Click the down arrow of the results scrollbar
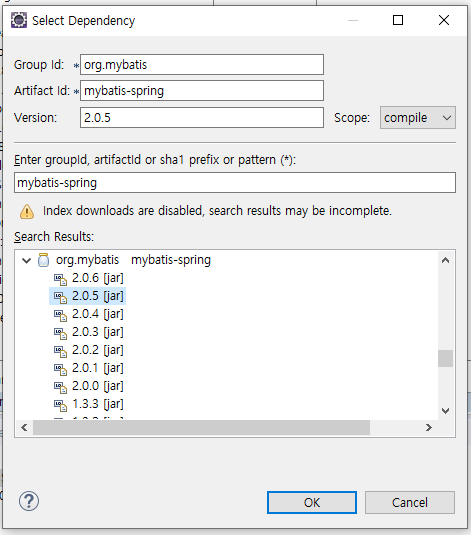This screenshot has height=535, width=471. coord(445,411)
